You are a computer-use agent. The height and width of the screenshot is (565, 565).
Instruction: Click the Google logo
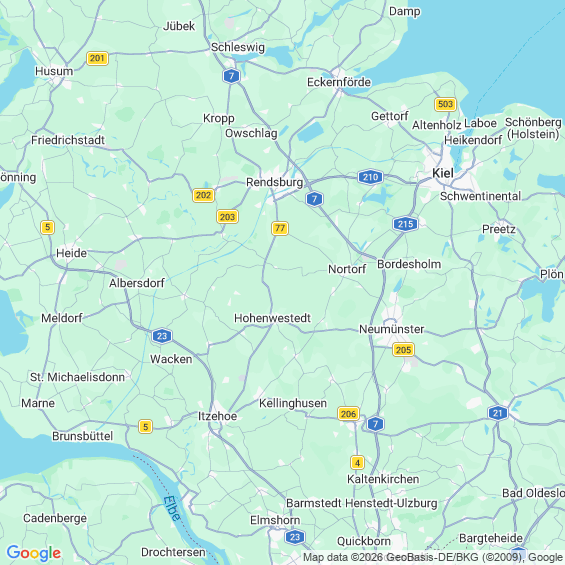click(34, 553)
